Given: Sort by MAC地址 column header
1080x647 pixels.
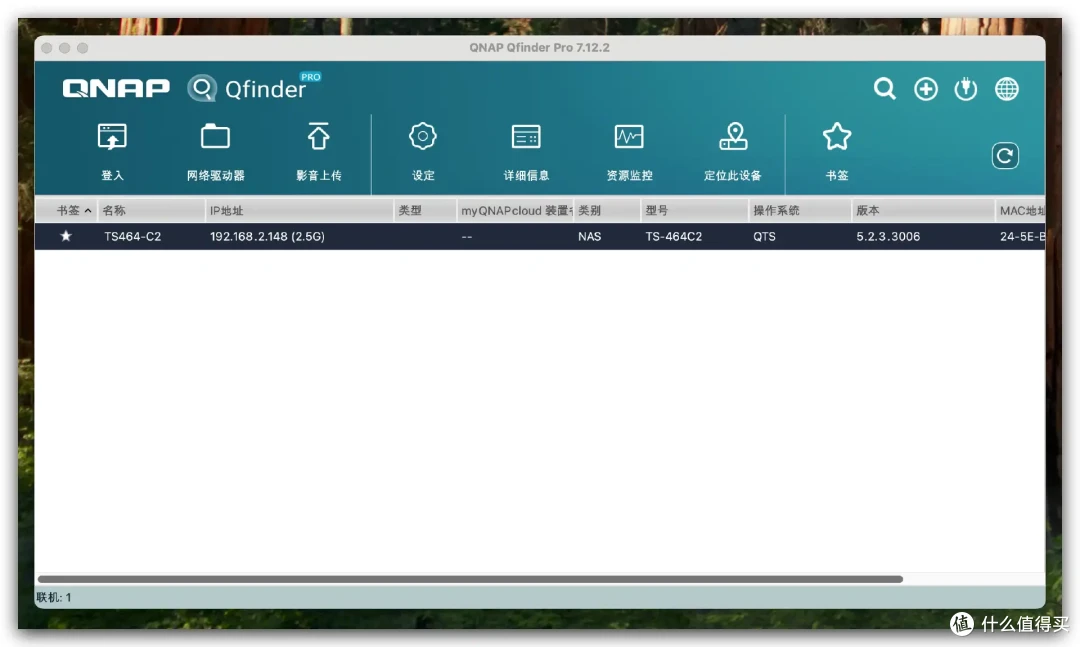Looking at the screenshot, I should tap(1021, 210).
